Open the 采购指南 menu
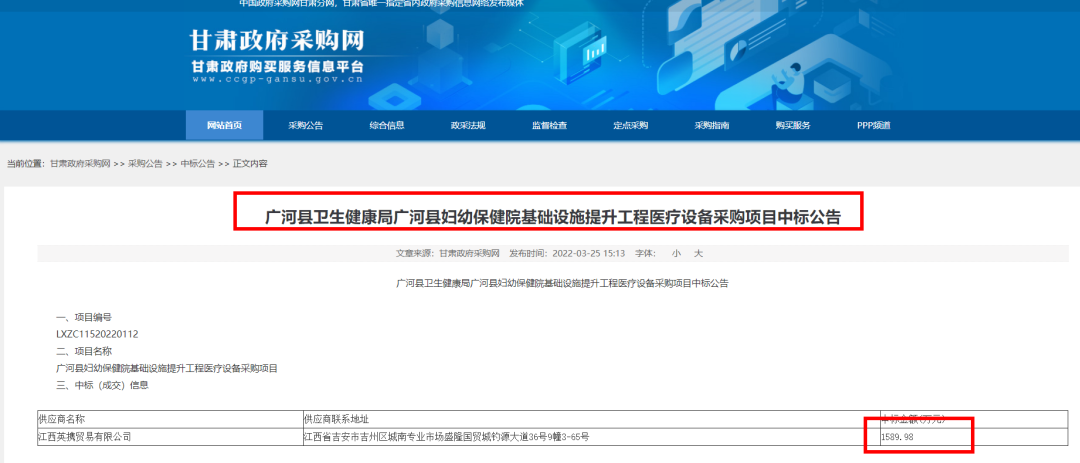This screenshot has width=1080, height=463. click(712, 125)
